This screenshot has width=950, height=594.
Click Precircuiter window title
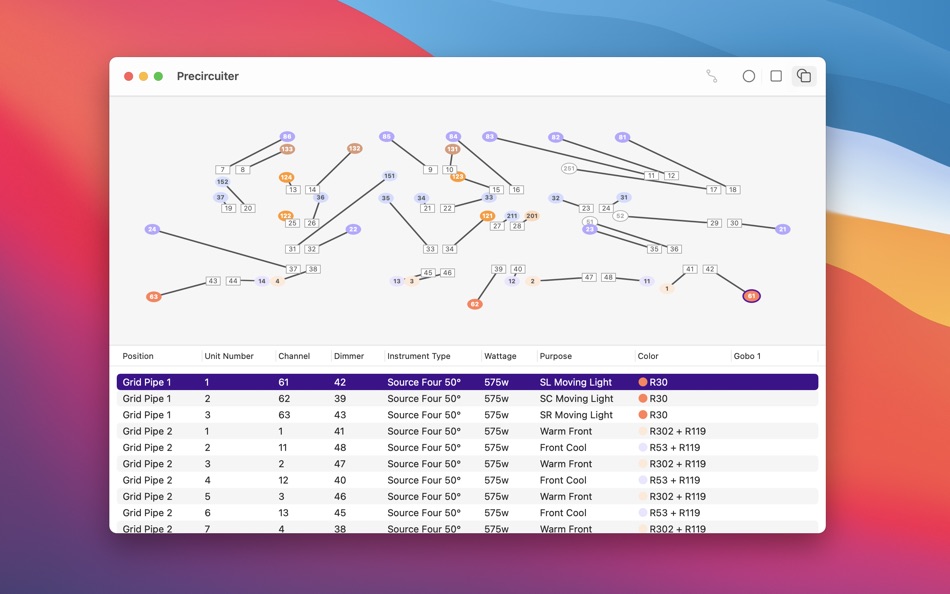pos(208,76)
